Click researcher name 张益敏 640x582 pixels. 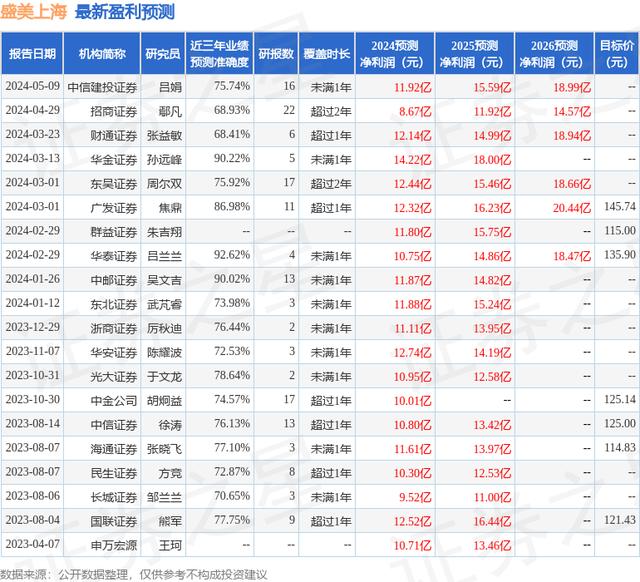coord(164,136)
